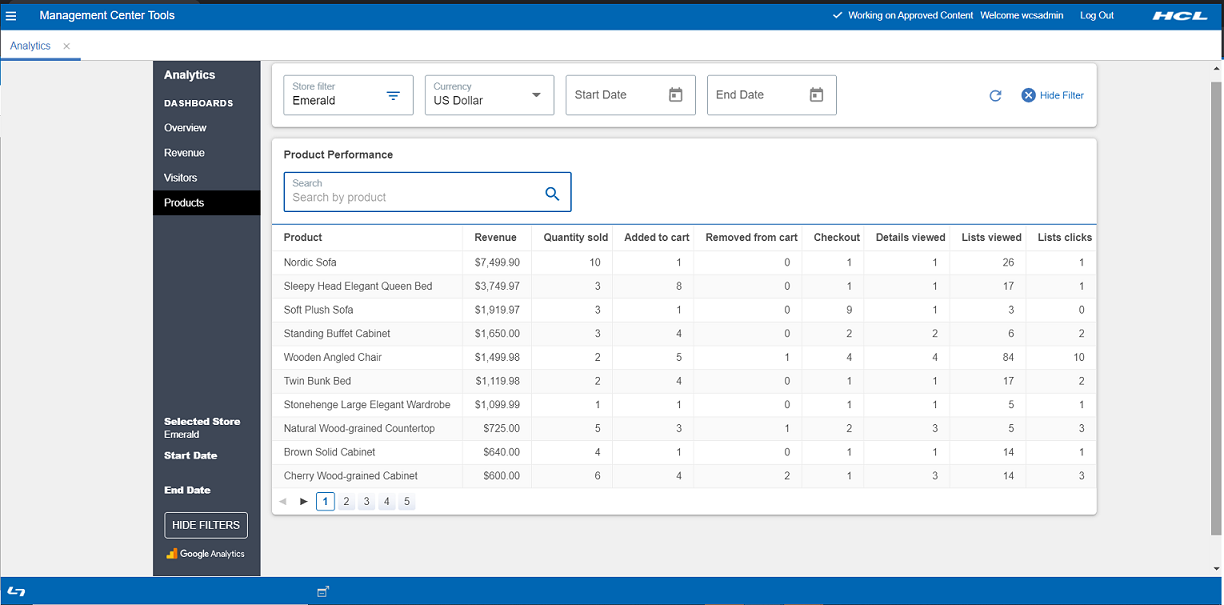
Task: Open the End Date calendar picker
Action: pos(816,95)
